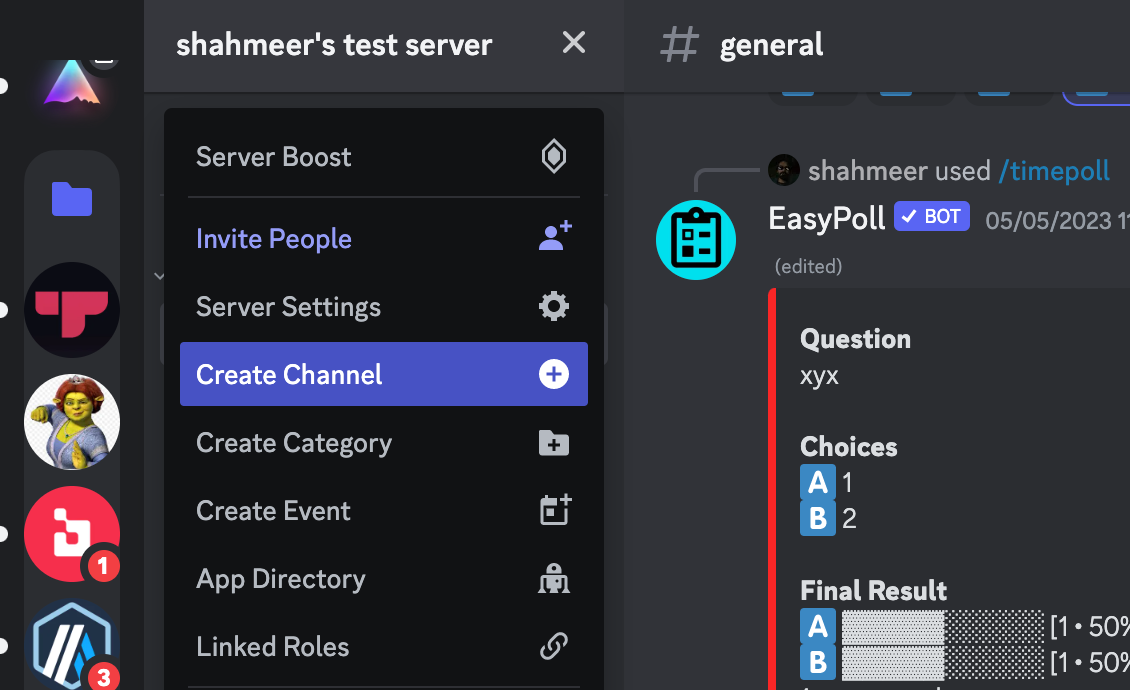This screenshot has height=690, width=1130.
Task: Open the Fiona avatar server
Action: coord(72,422)
